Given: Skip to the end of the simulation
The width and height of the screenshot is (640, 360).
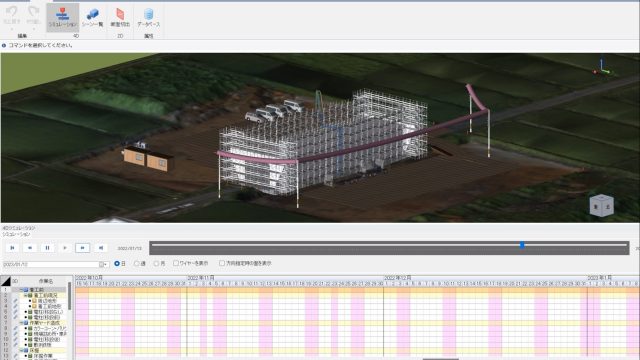Looking at the screenshot, I should [x=100, y=248].
